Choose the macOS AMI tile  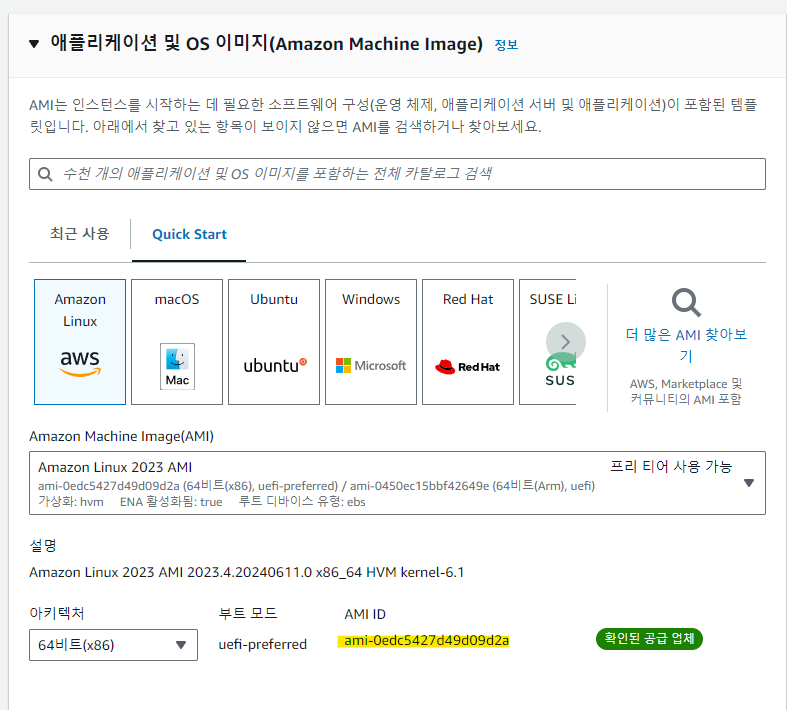coord(177,342)
